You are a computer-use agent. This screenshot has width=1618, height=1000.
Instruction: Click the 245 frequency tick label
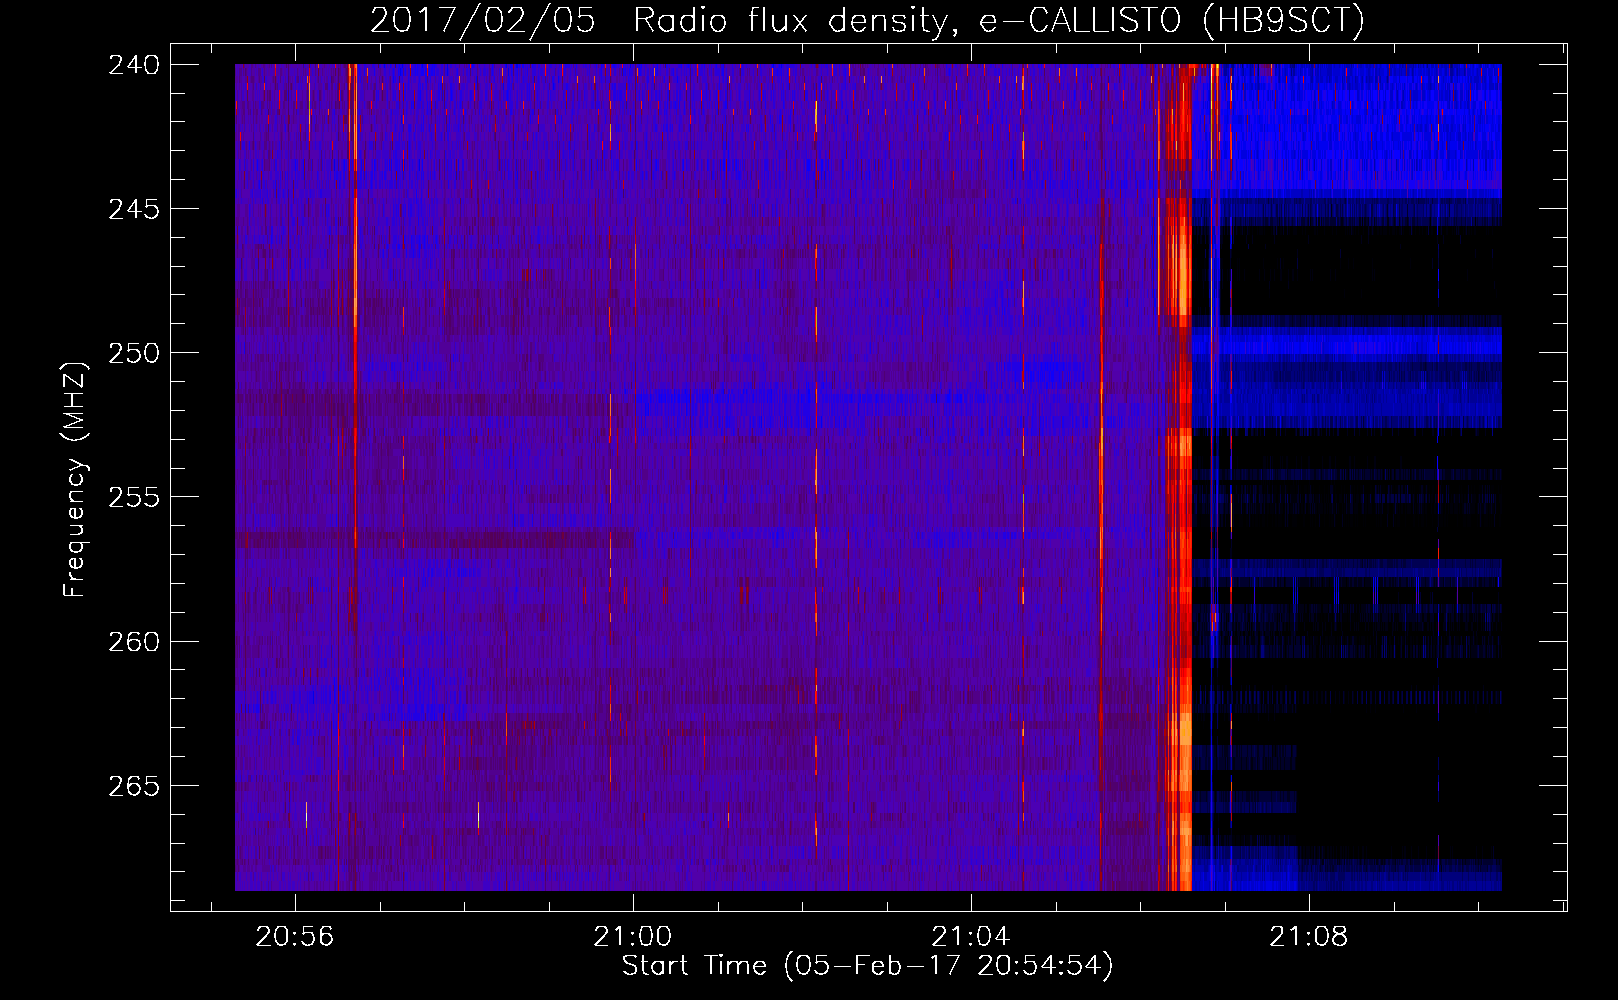tap(133, 209)
